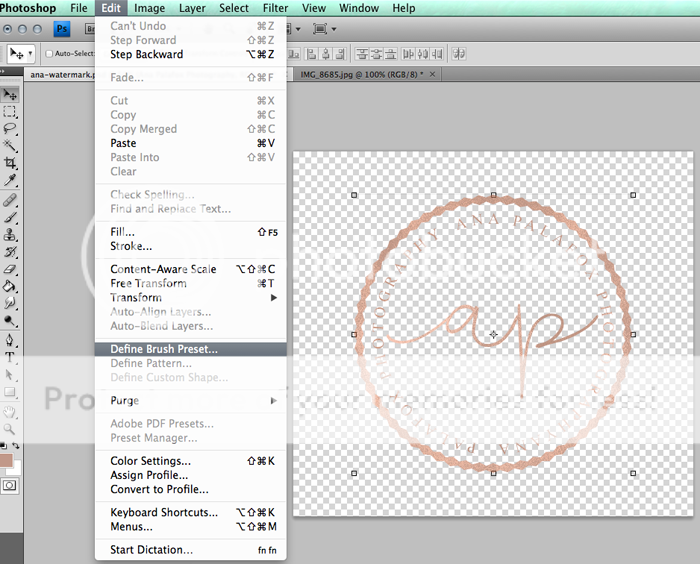The height and width of the screenshot is (564, 700).
Task: Enable the Auto-Select checkbox
Action: (x=49, y=54)
